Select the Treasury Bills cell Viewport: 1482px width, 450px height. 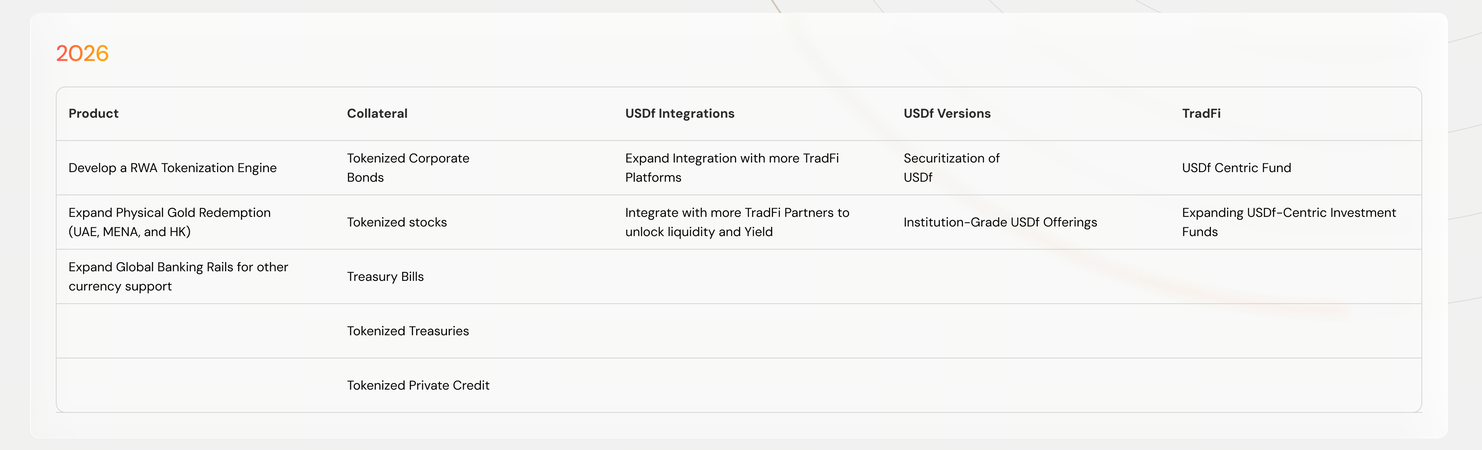[x=385, y=277]
